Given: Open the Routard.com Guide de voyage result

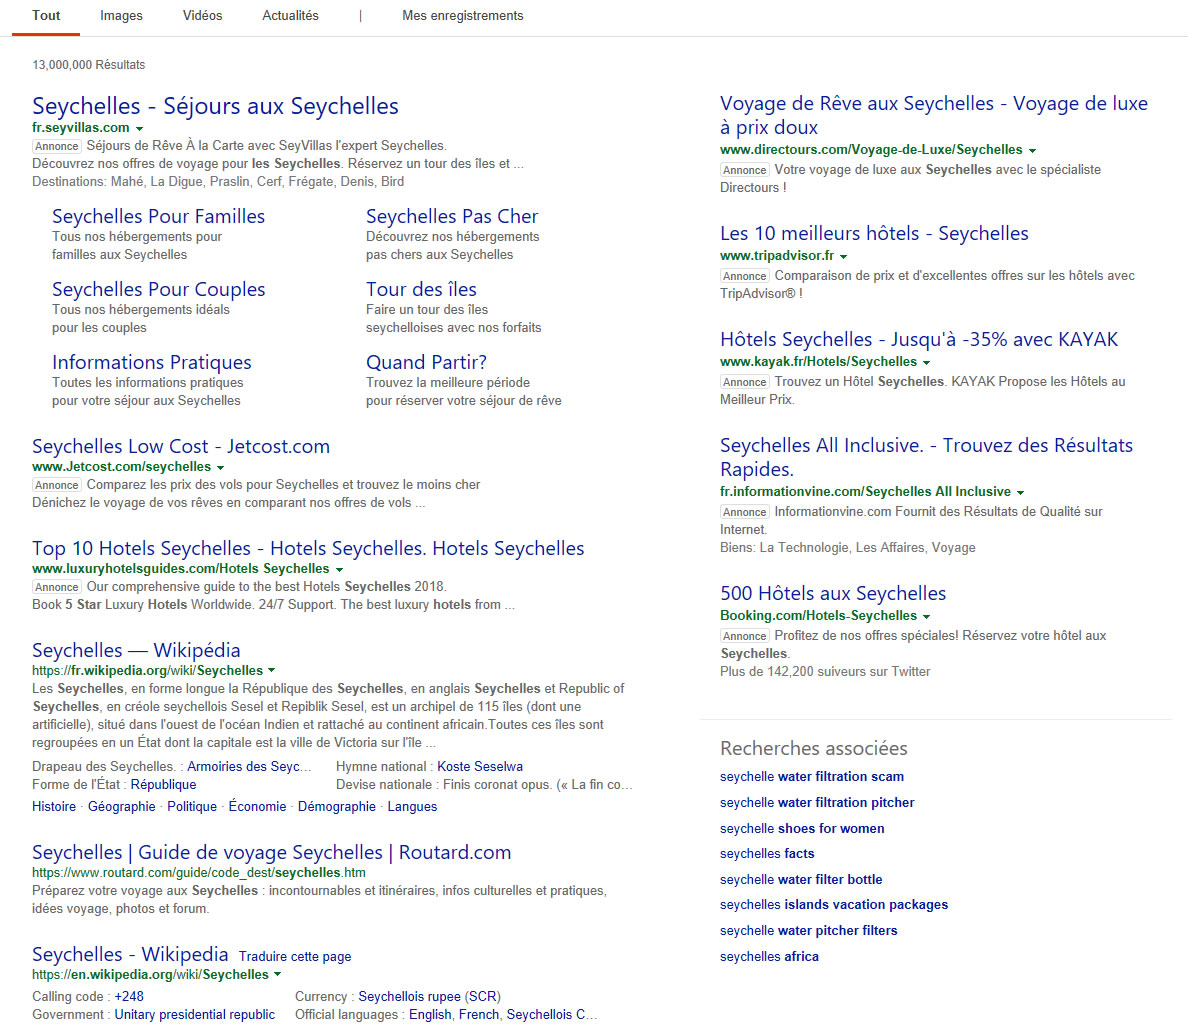Looking at the screenshot, I should pos(271,853).
